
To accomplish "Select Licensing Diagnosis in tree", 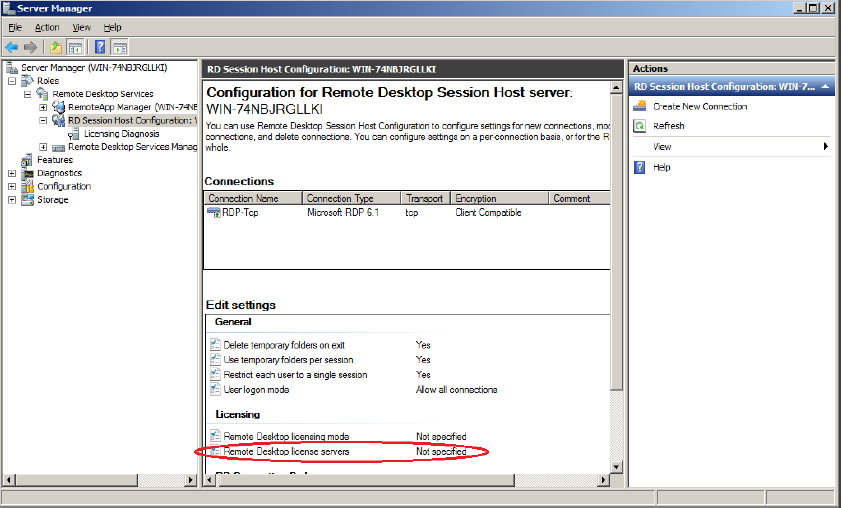I will 122,134.
